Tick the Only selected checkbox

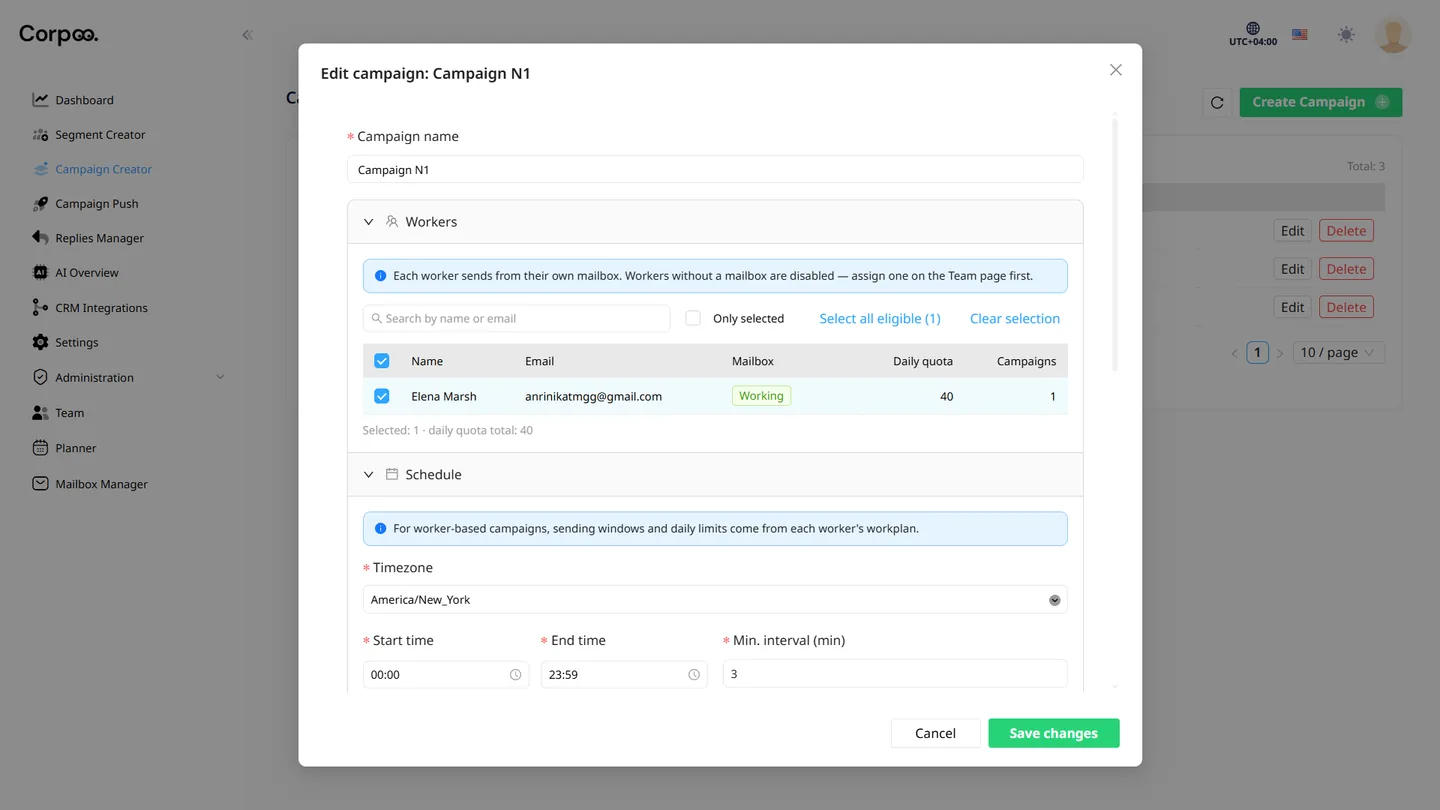[693, 318]
